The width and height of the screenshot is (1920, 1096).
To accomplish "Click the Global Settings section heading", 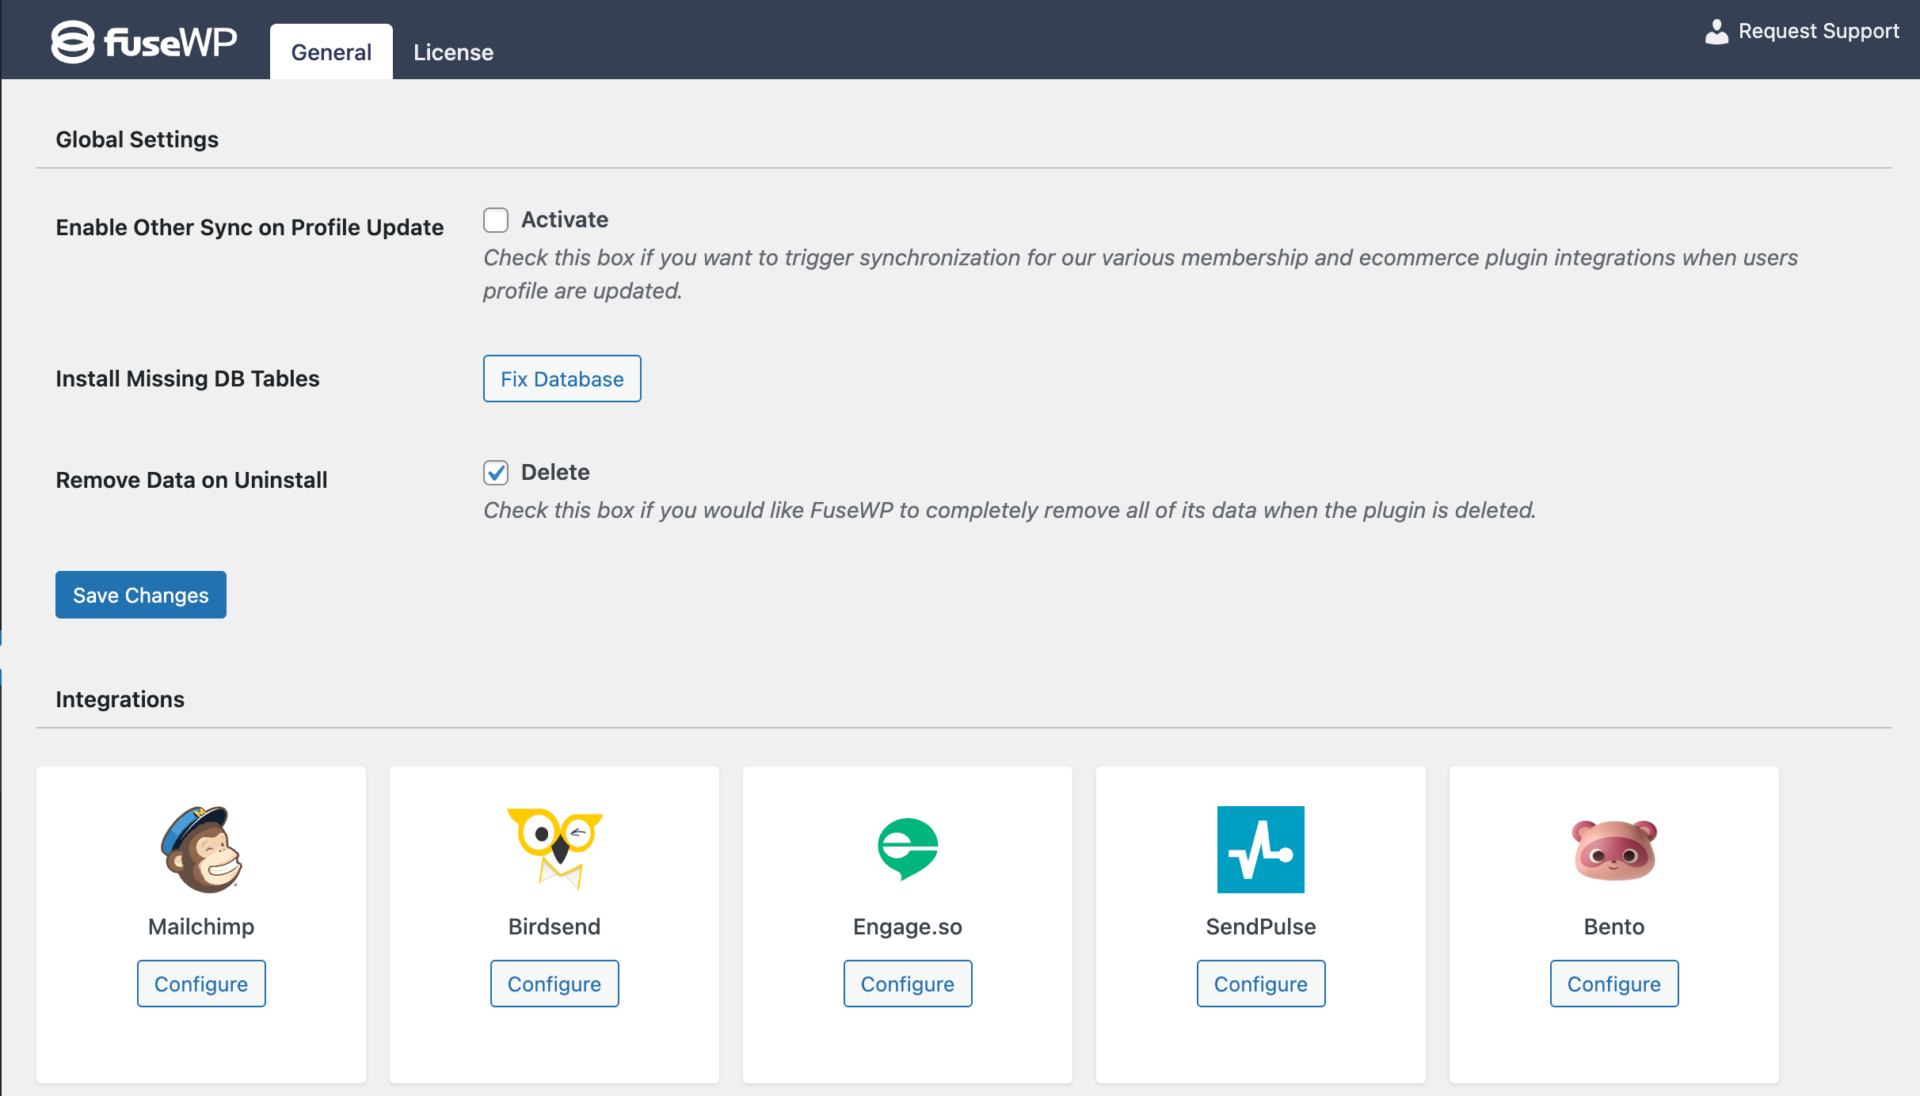I will coord(137,139).
